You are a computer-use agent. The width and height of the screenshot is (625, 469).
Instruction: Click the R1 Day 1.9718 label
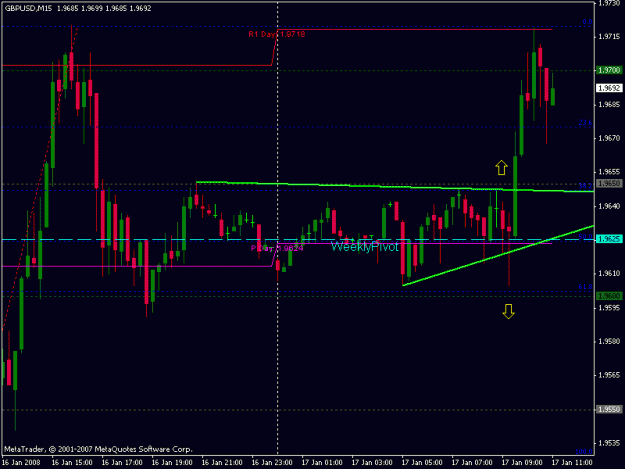(x=277, y=34)
